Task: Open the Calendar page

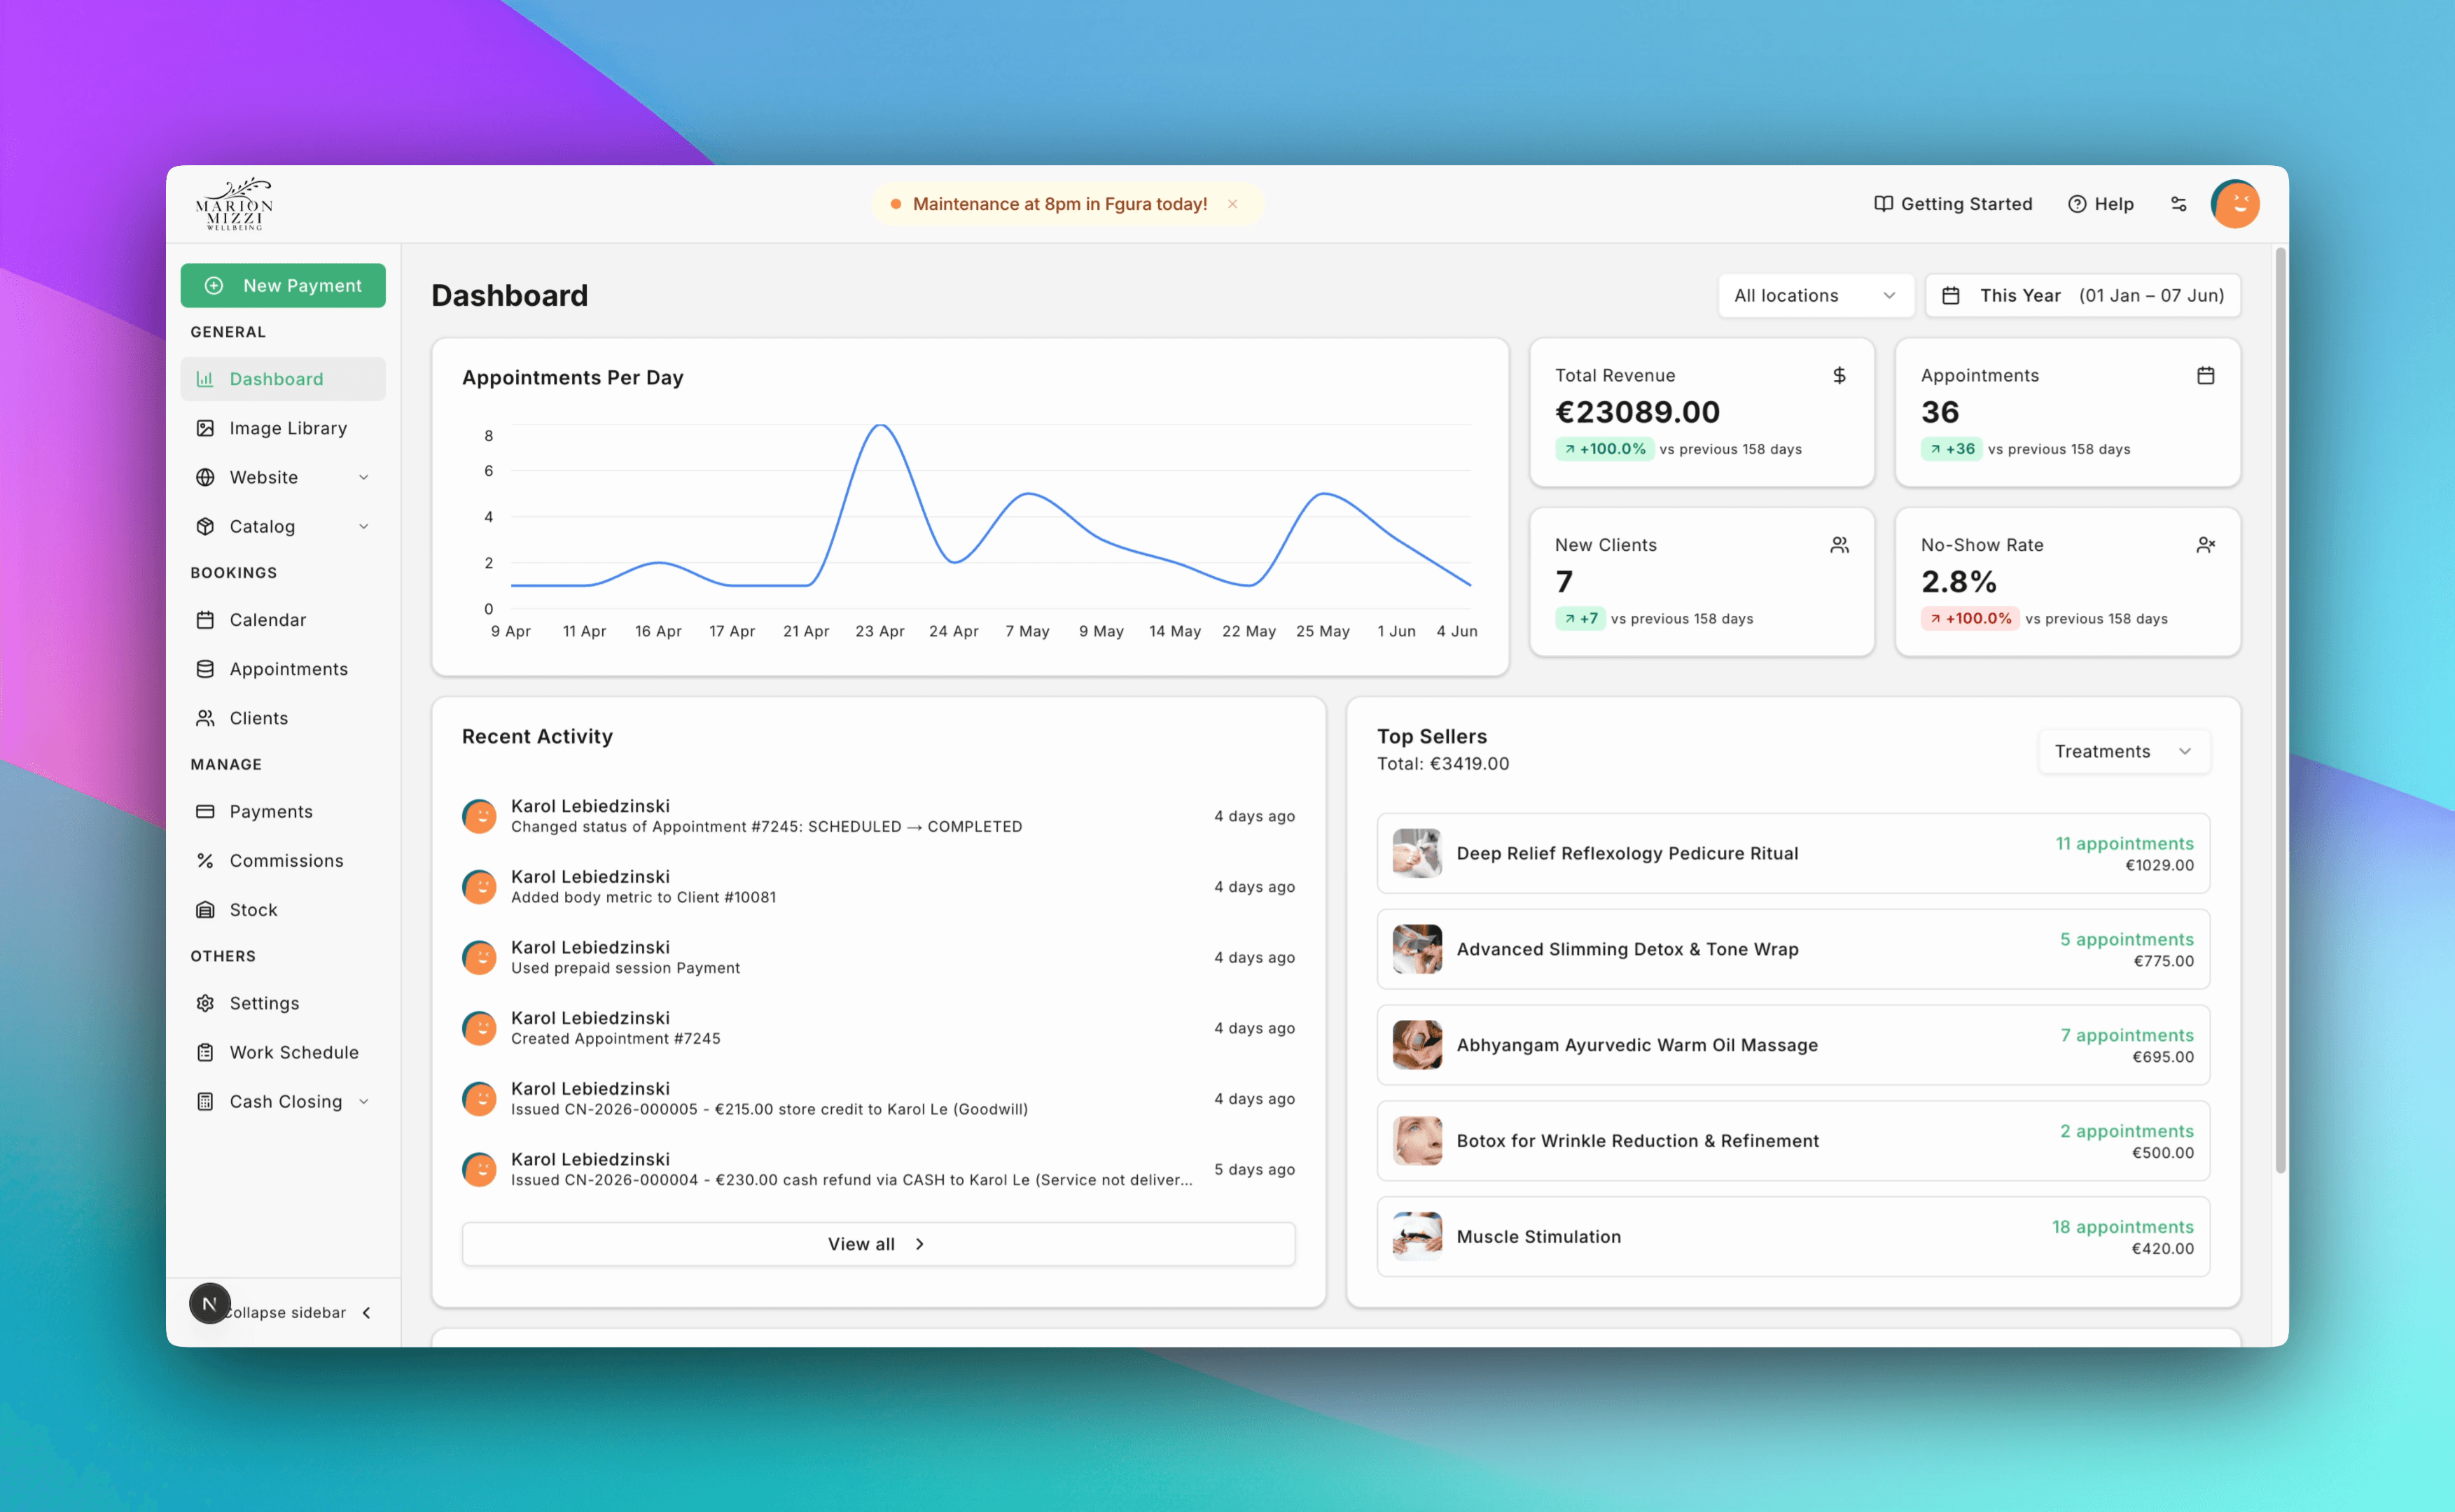Action: tap(283, 620)
